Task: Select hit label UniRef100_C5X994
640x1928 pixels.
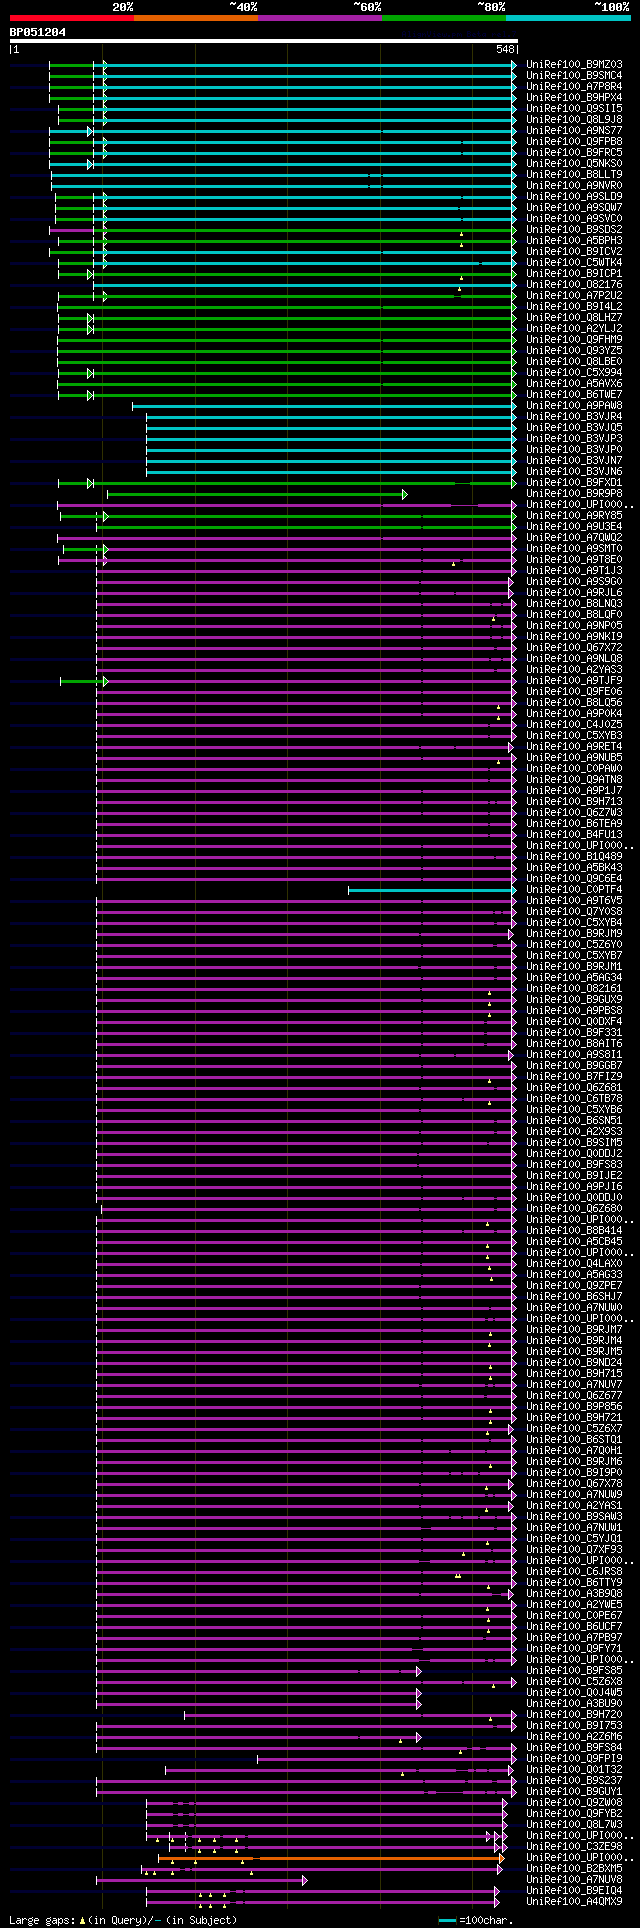Action: coord(574,372)
